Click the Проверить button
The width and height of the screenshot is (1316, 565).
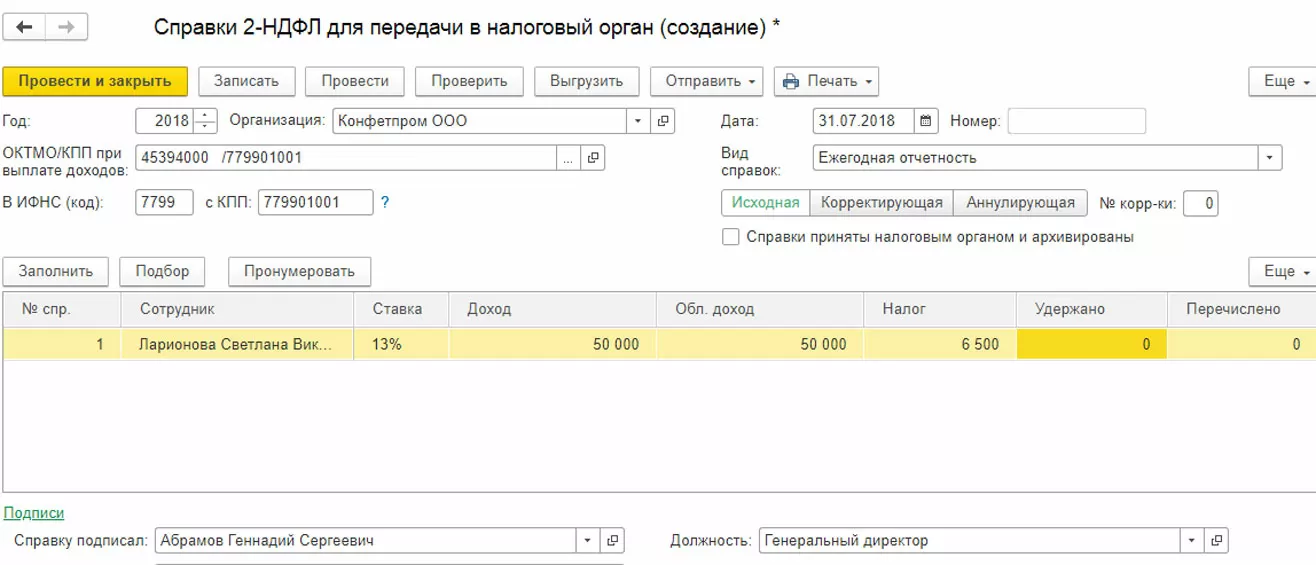[x=469, y=81]
